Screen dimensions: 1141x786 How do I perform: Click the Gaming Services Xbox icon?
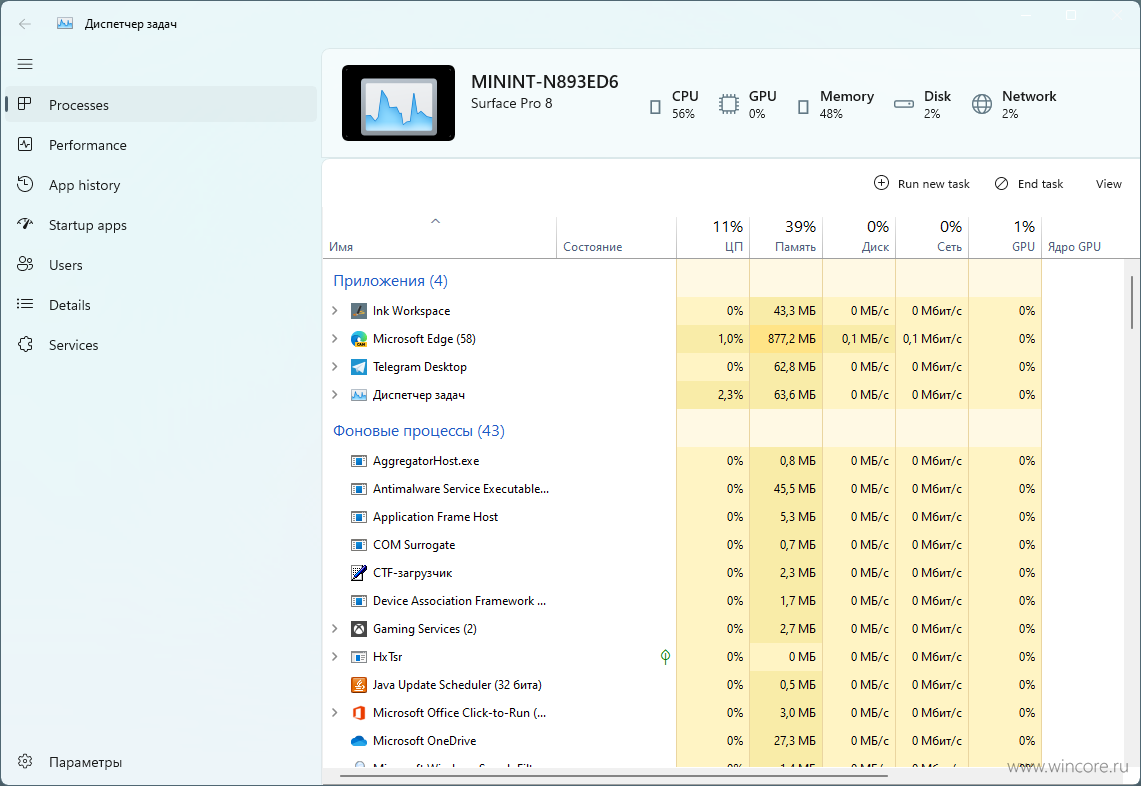point(359,629)
